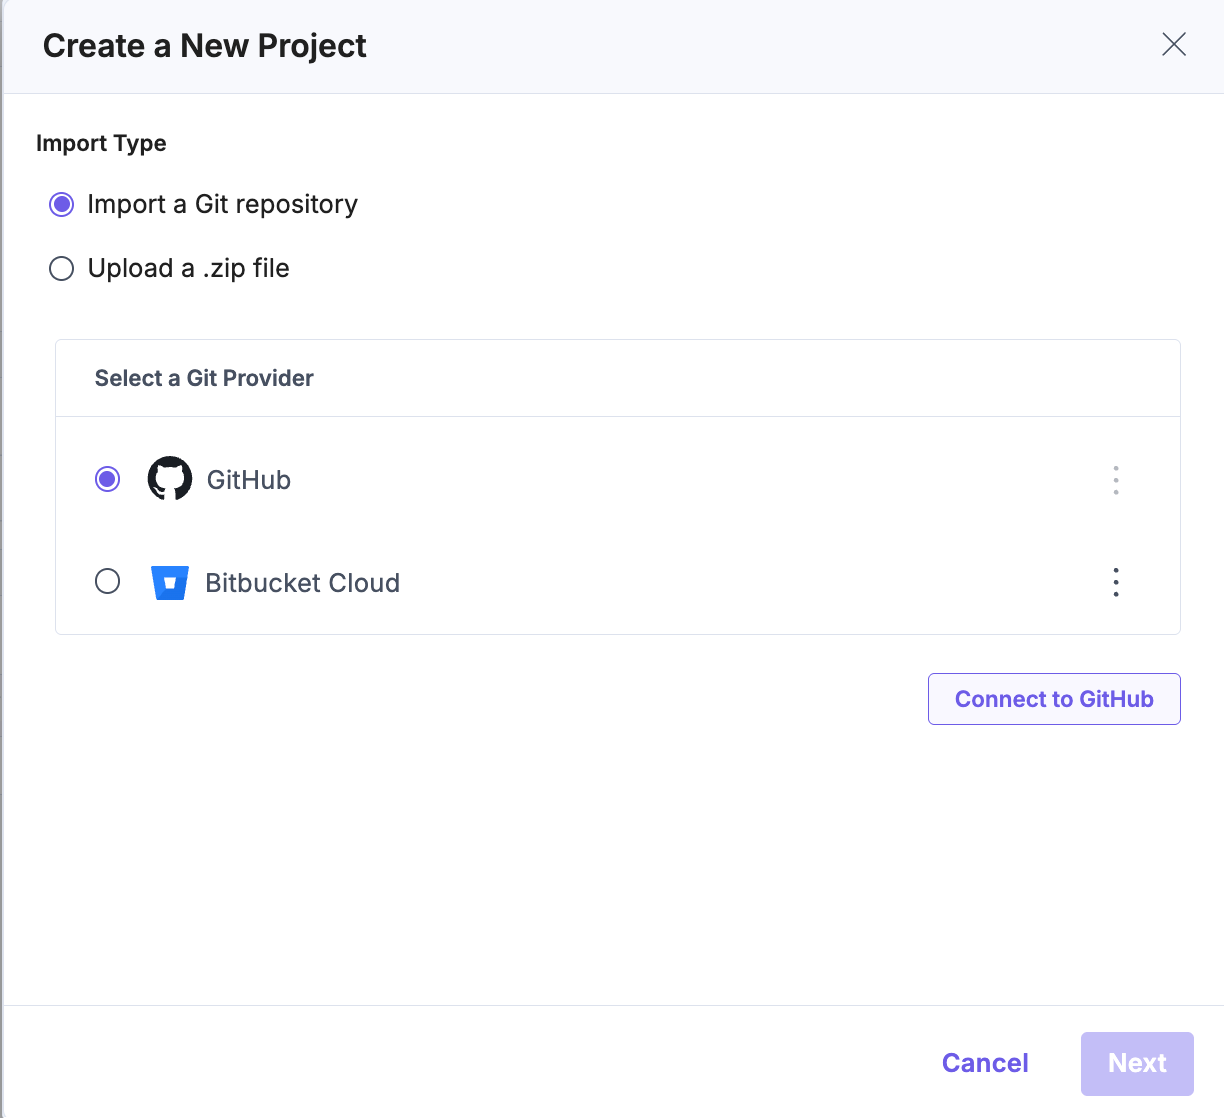
Task: Click the Bitbucket Cloud row label
Action: tap(302, 582)
